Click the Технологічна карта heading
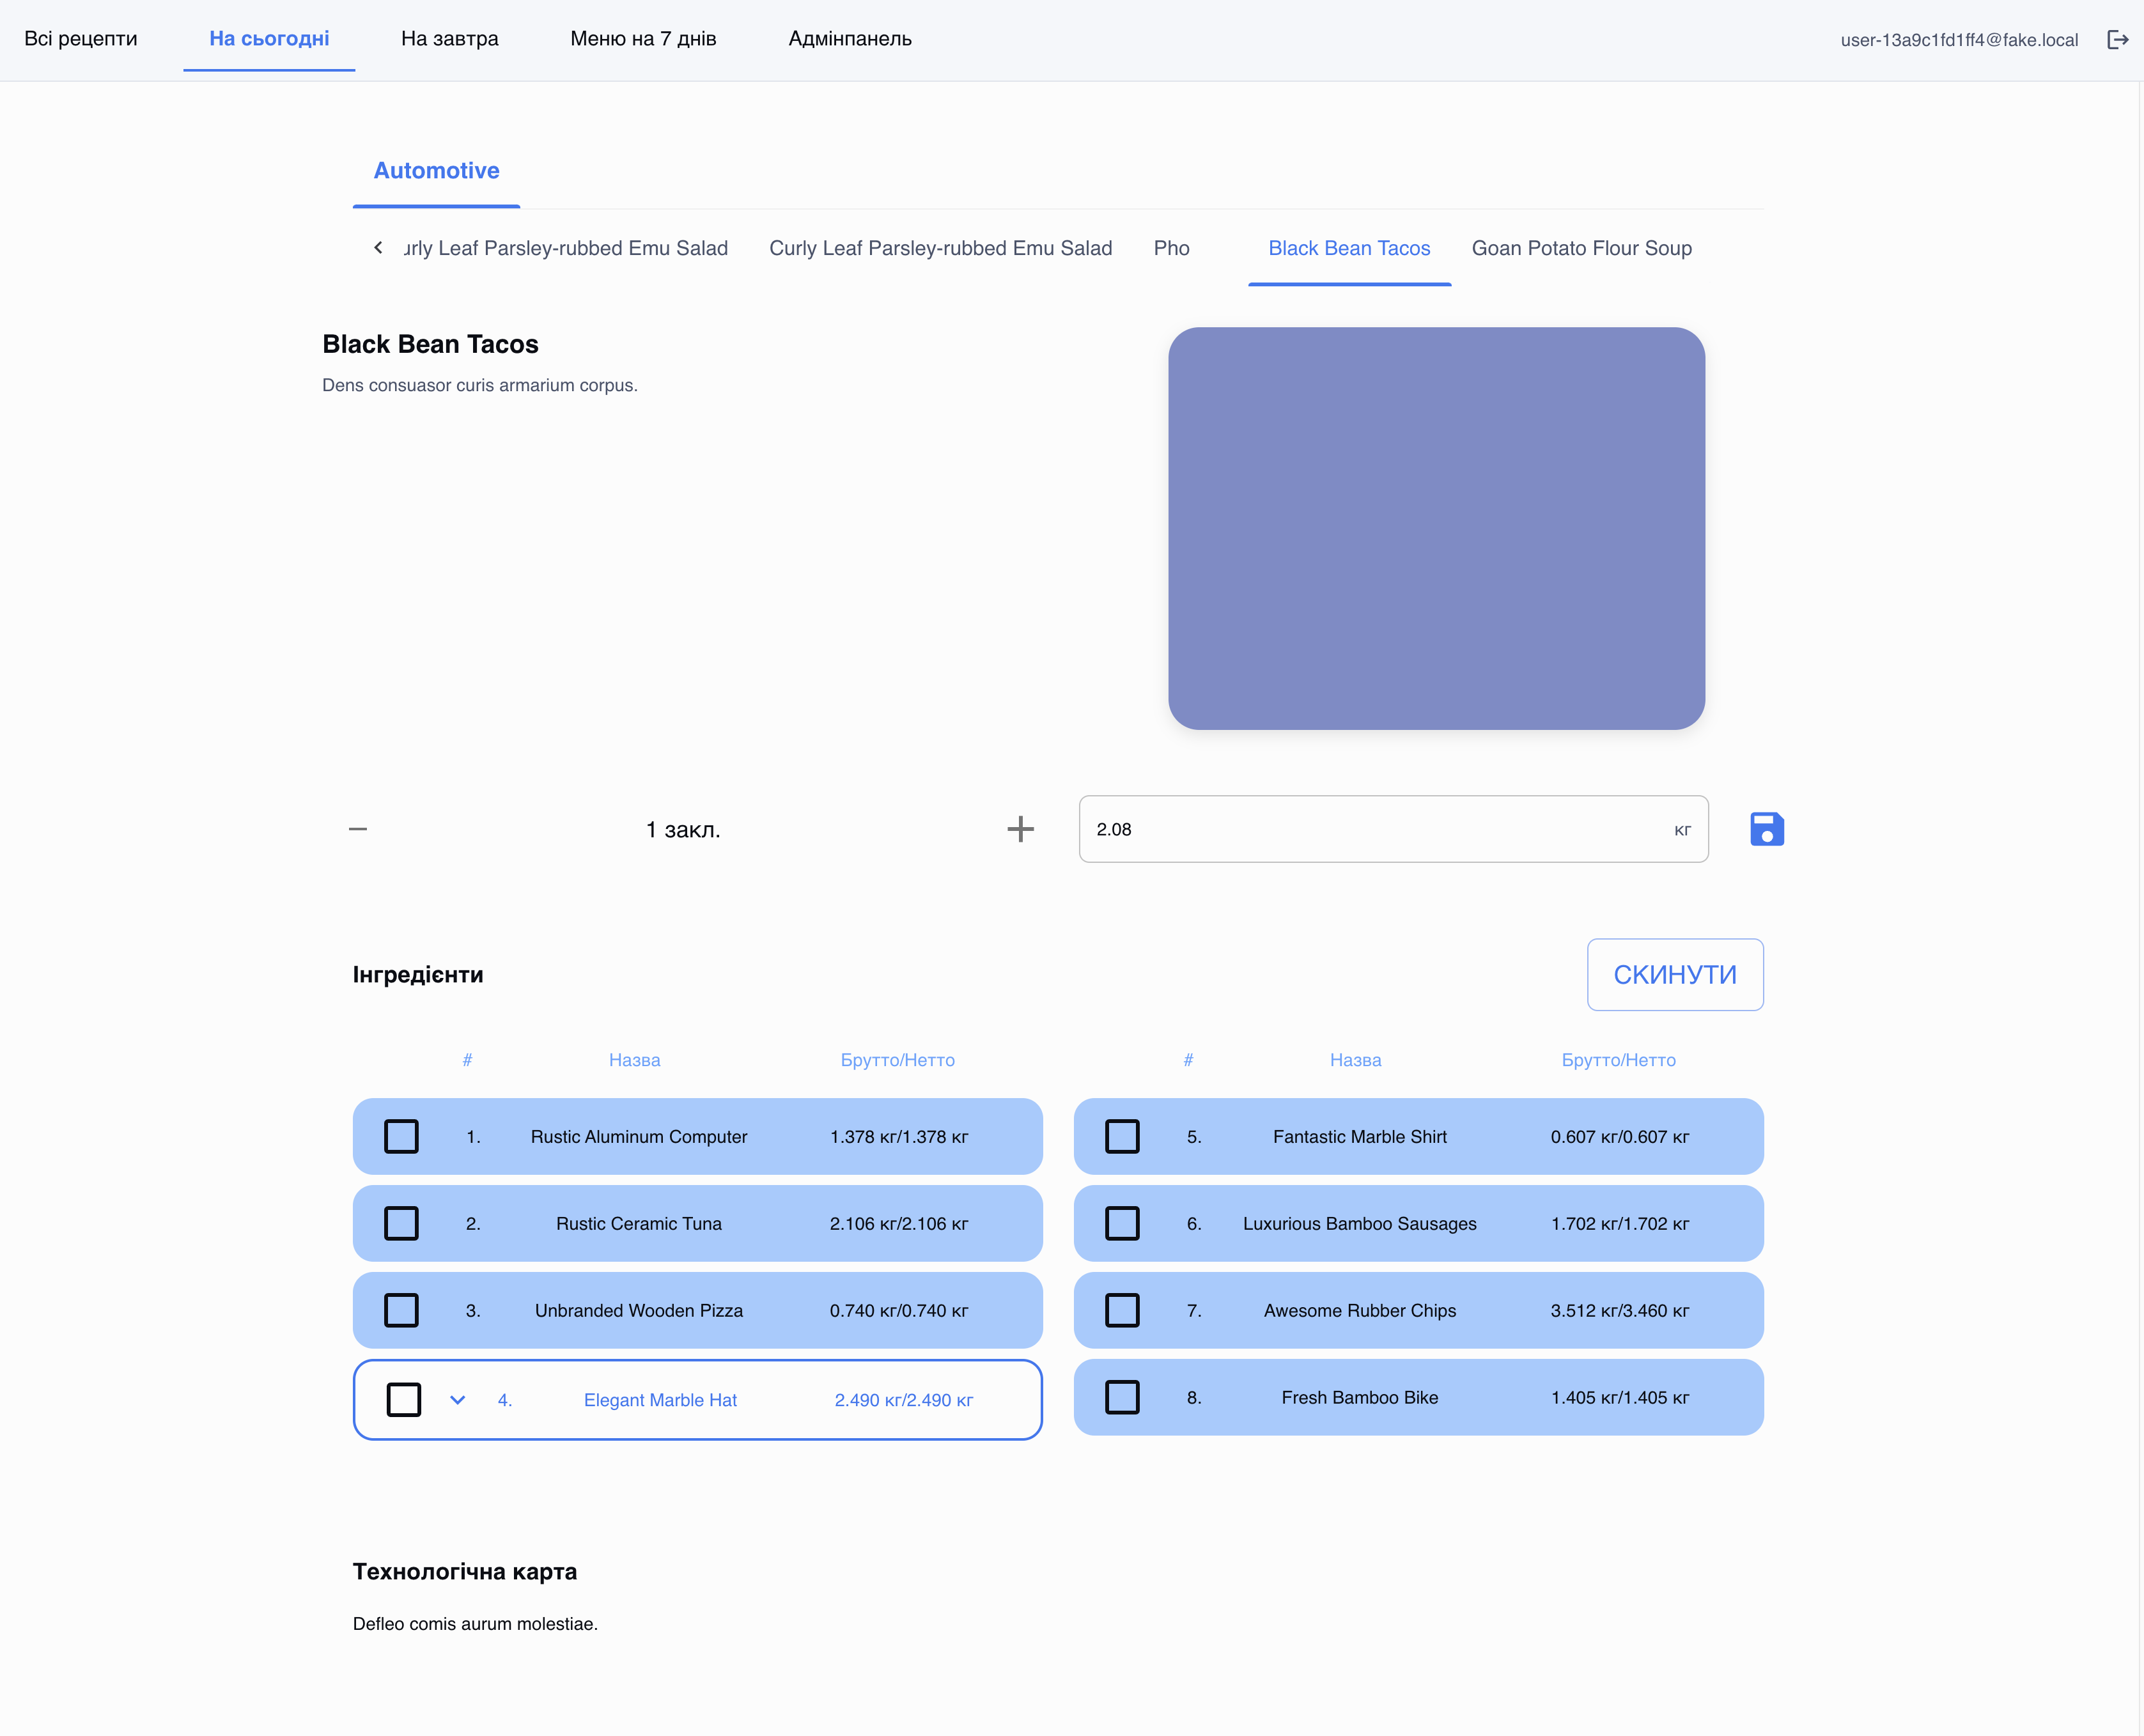 [x=465, y=1571]
